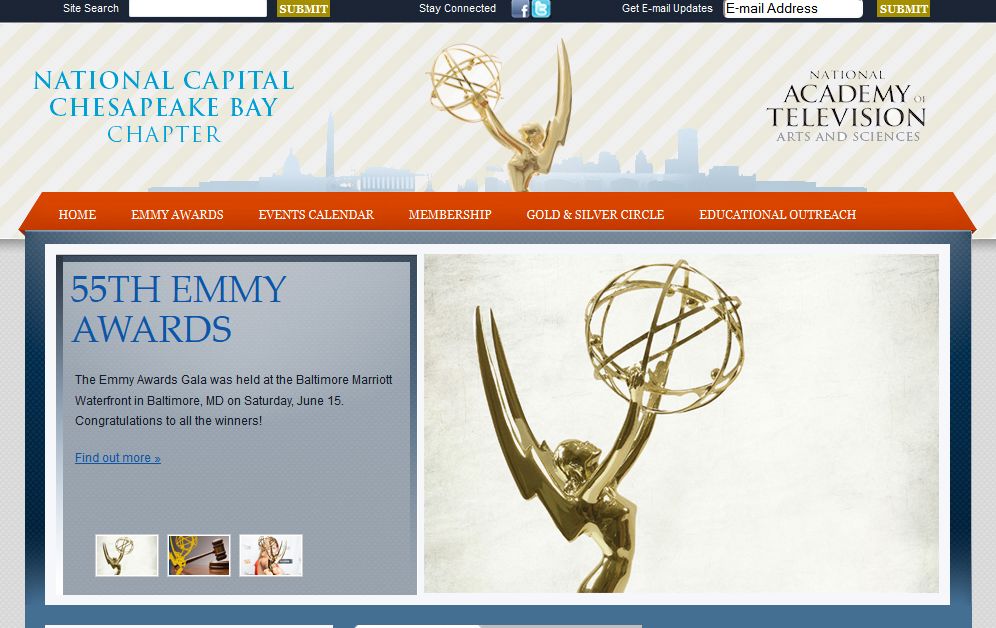Follow the 'Find out more »' link
The height and width of the screenshot is (628, 996).
tap(118, 458)
